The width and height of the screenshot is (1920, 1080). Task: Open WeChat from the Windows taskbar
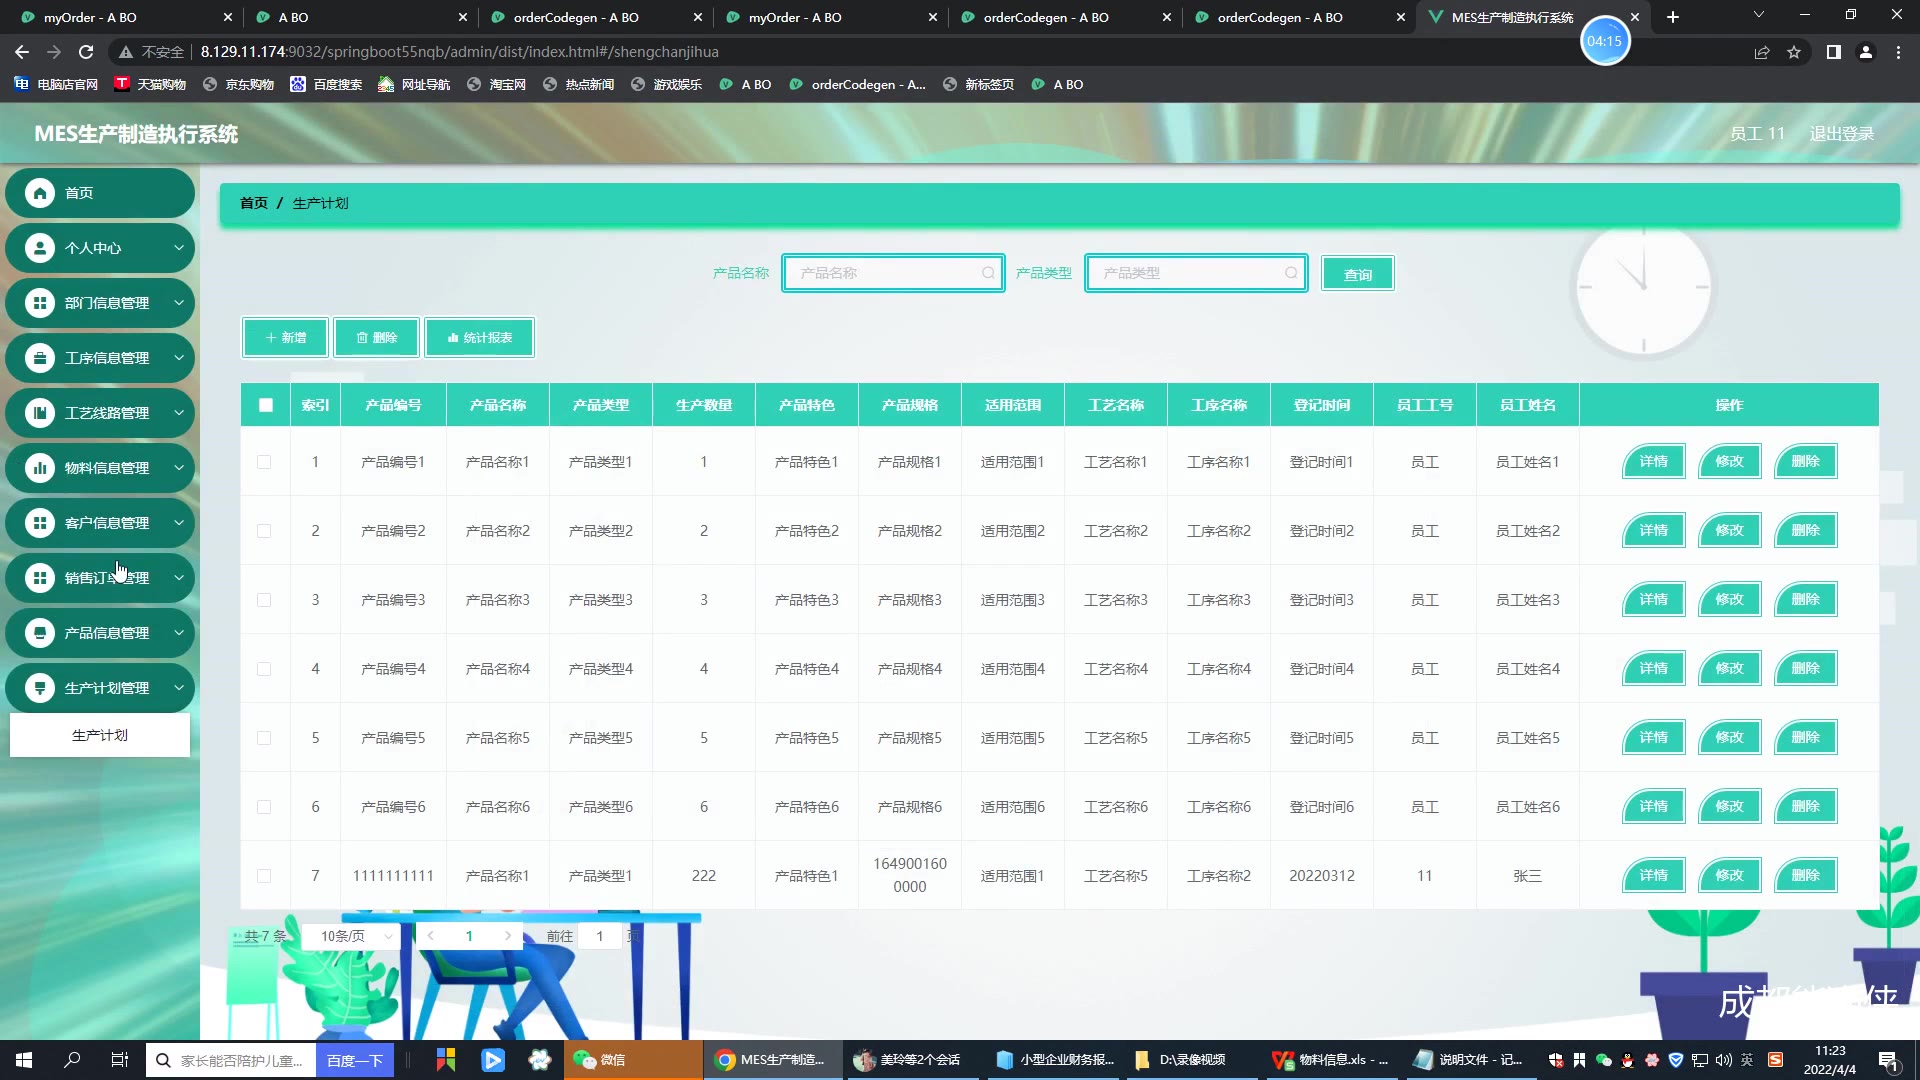tap(600, 1060)
